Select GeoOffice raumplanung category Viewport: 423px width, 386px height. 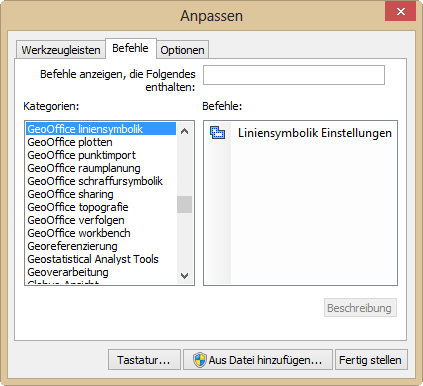click(x=101, y=168)
